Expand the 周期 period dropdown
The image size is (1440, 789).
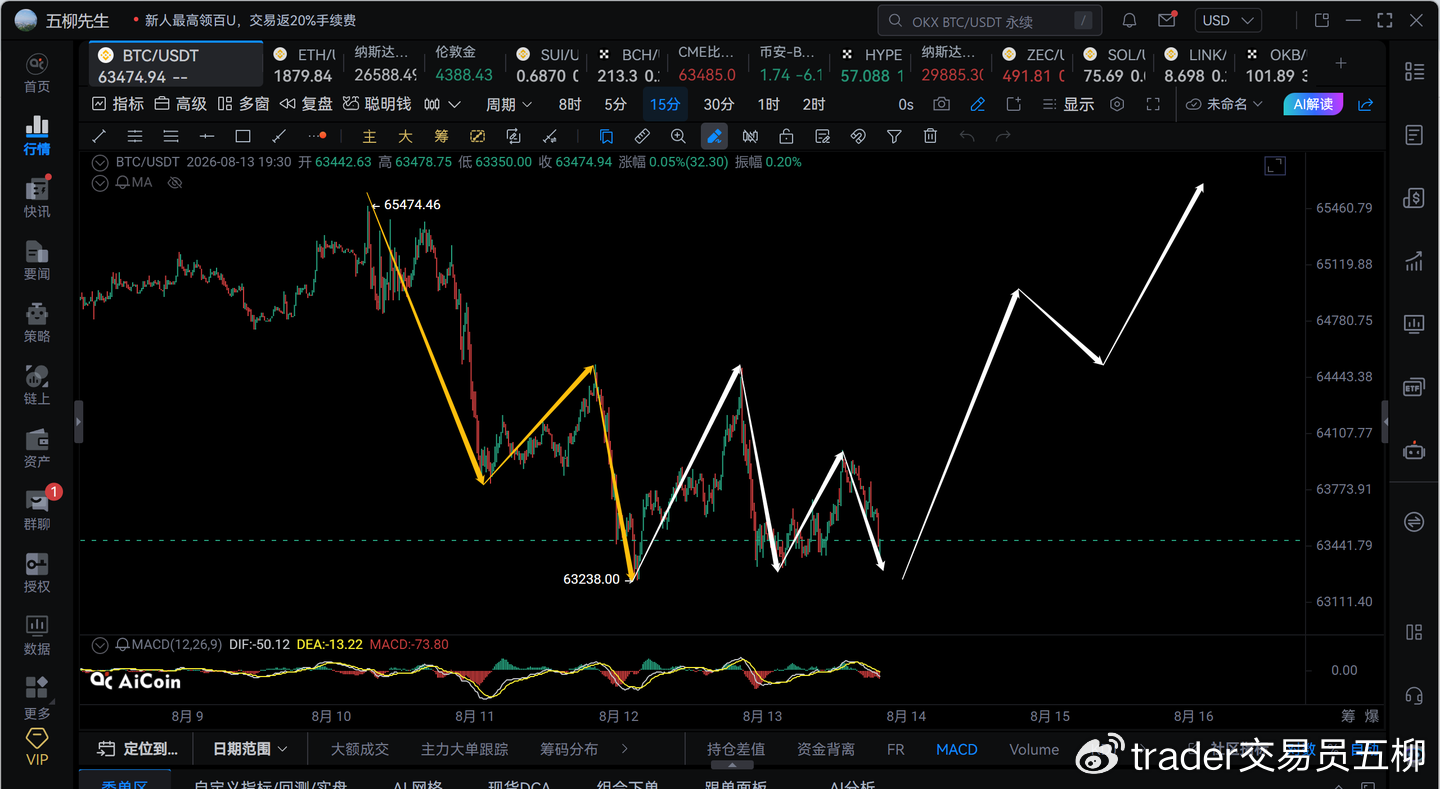(509, 104)
